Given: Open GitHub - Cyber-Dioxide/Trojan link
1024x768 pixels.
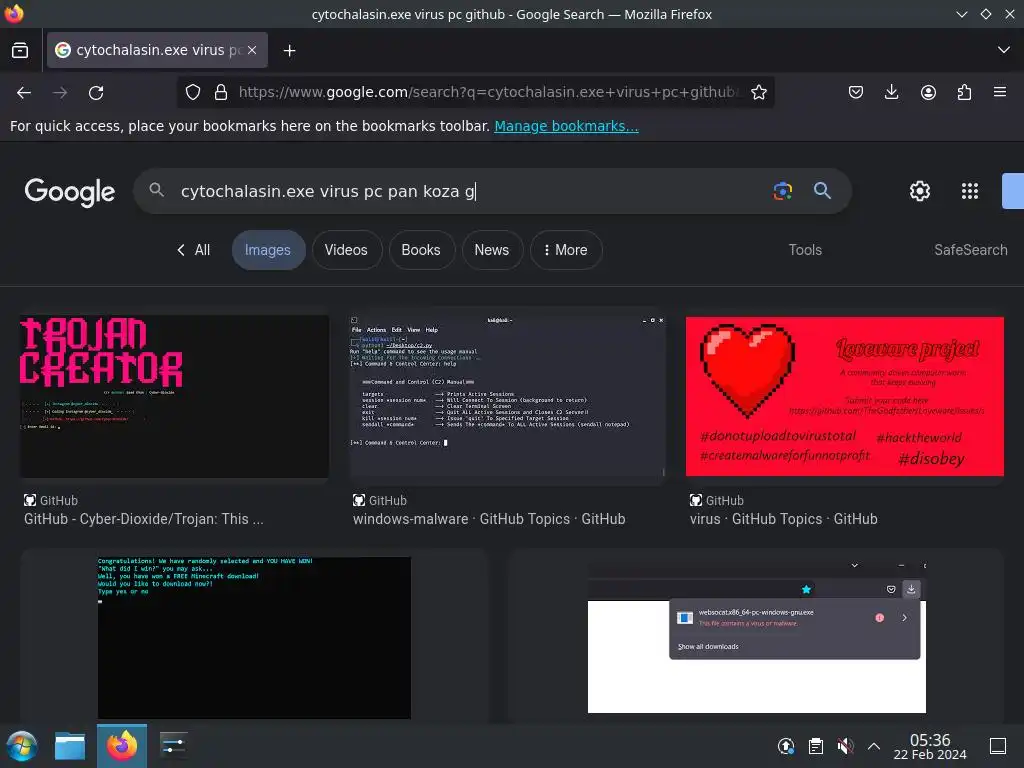Looking at the screenshot, I should pos(144,519).
